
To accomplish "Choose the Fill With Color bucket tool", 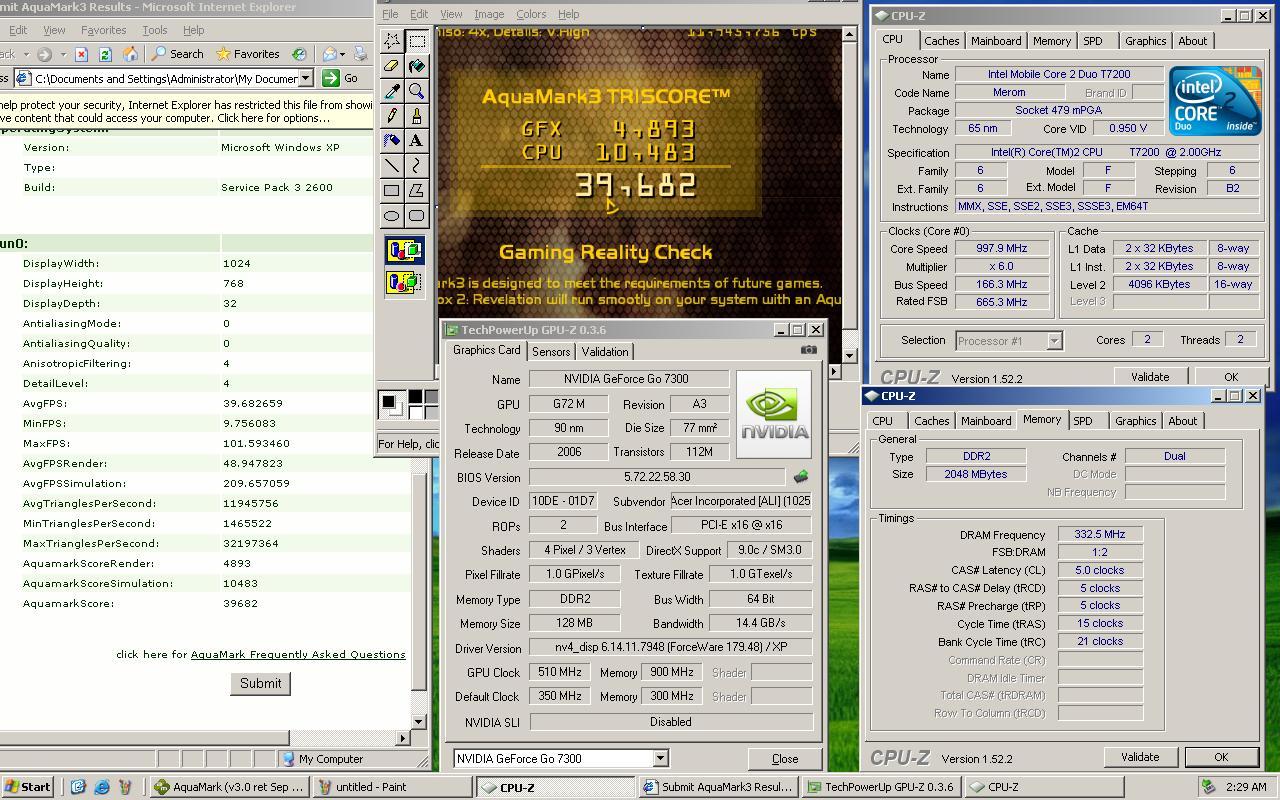I will click(x=417, y=66).
